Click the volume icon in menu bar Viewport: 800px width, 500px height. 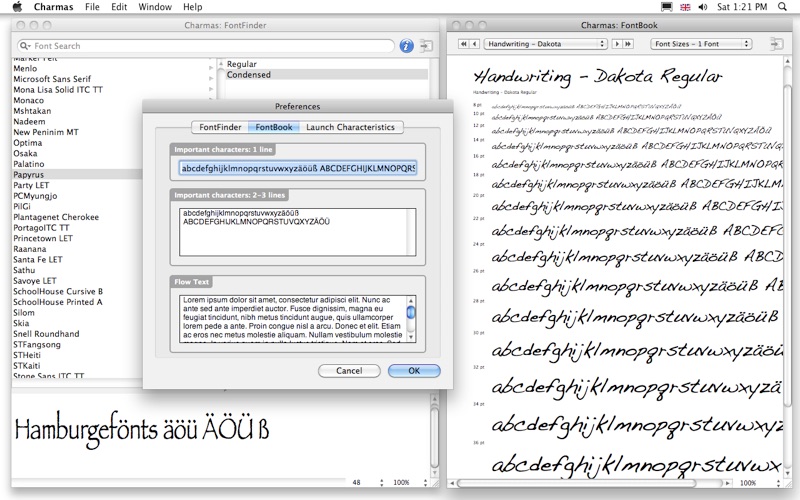(703, 7)
